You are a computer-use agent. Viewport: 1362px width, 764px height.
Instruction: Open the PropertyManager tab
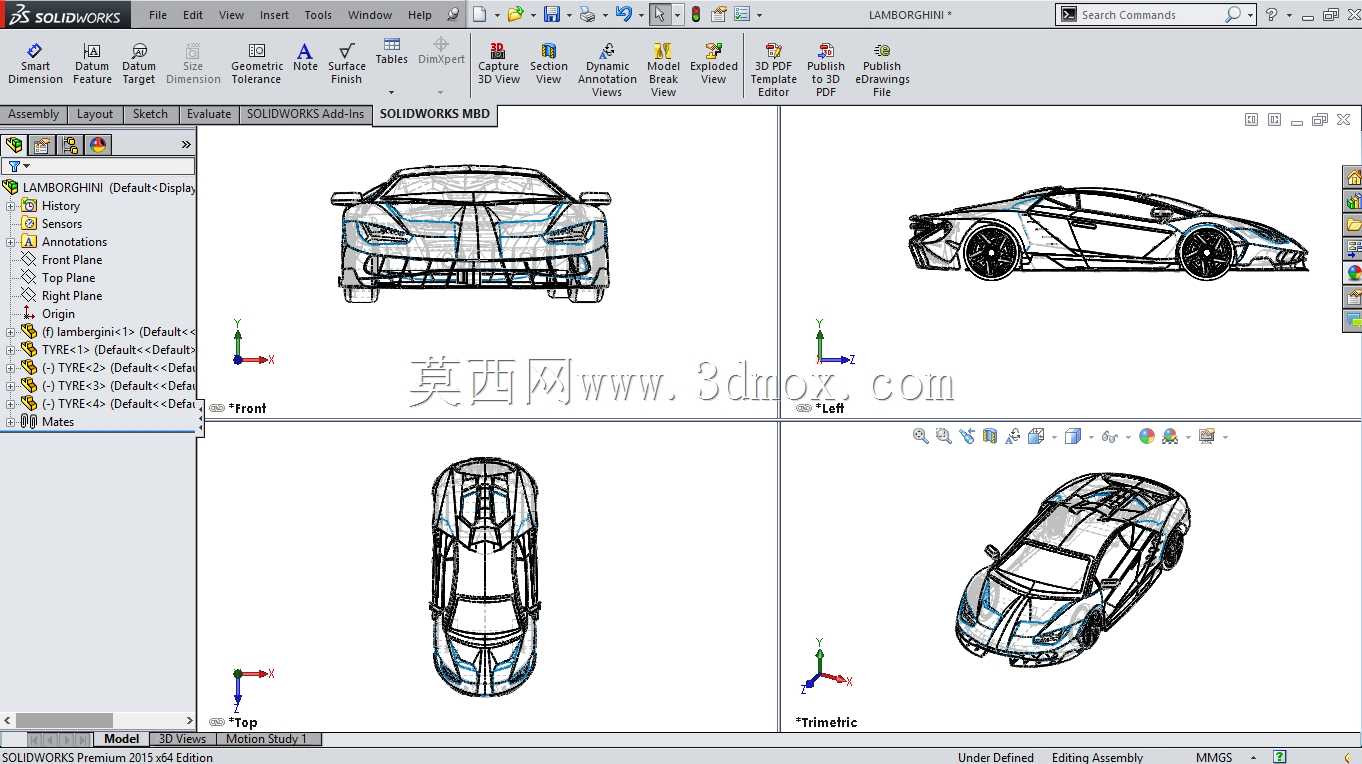coord(42,145)
